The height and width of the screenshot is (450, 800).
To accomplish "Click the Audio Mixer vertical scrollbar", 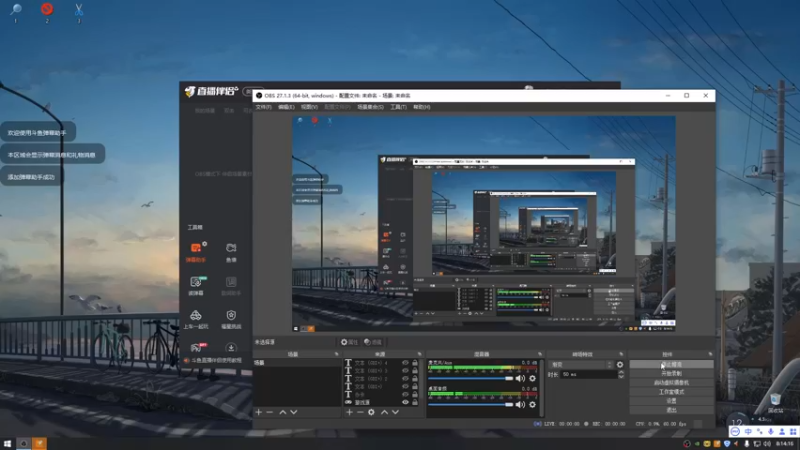I will tap(541, 388).
